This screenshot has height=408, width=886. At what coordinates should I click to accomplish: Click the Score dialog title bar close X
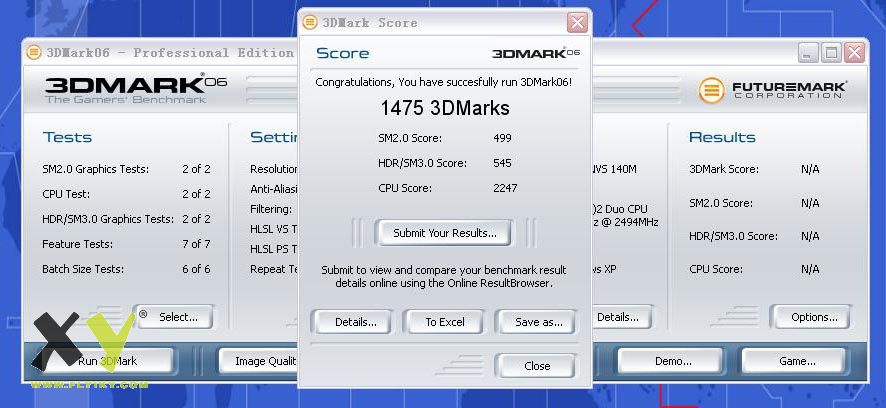pos(577,23)
